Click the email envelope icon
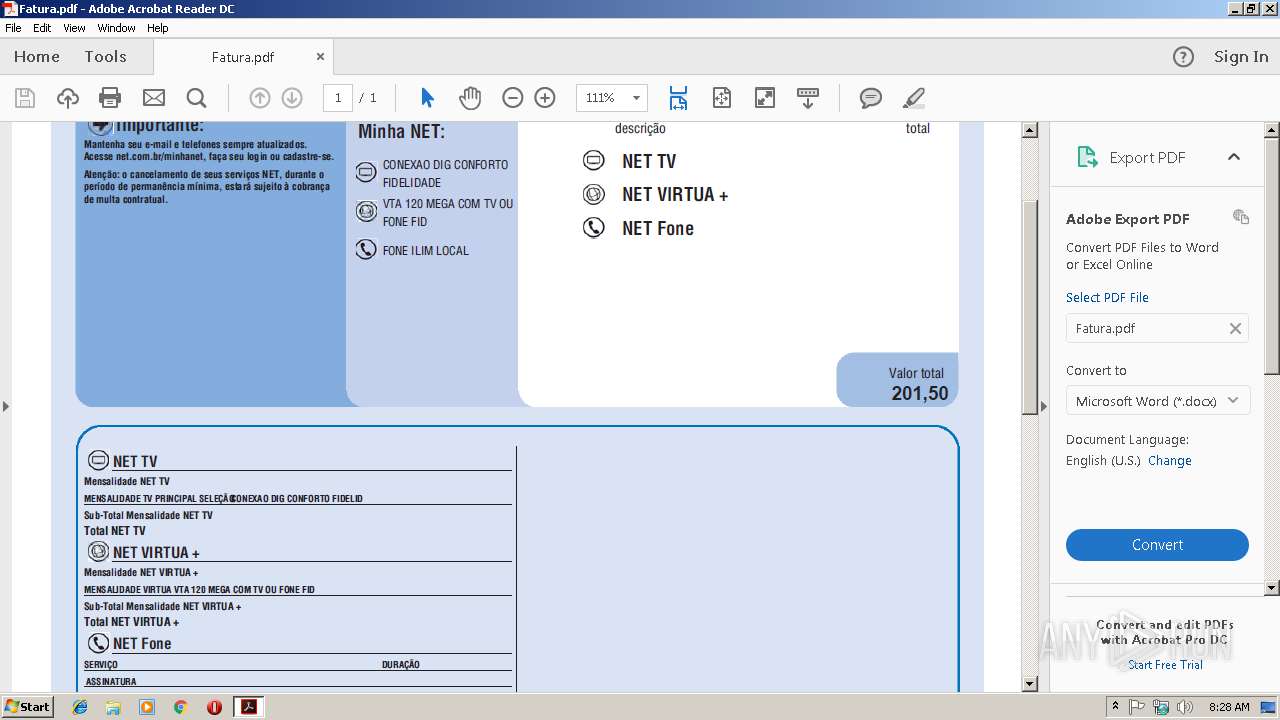The width and height of the screenshot is (1280, 720). tap(153, 98)
